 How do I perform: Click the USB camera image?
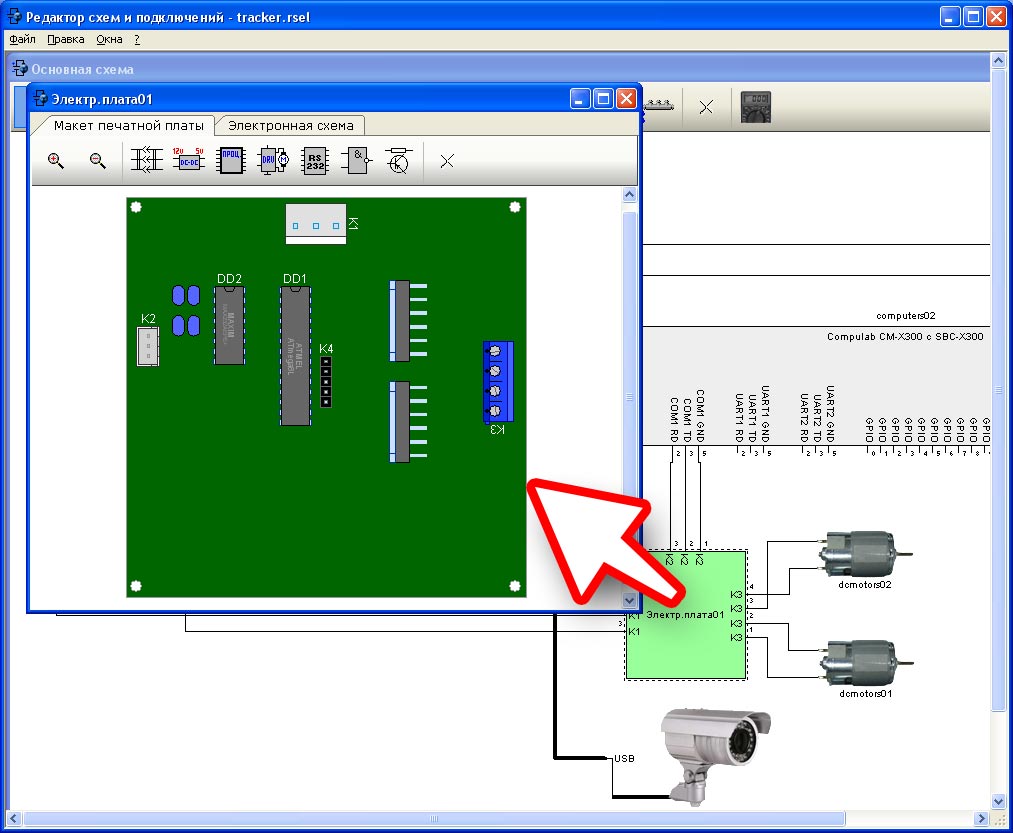tap(716, 756)
